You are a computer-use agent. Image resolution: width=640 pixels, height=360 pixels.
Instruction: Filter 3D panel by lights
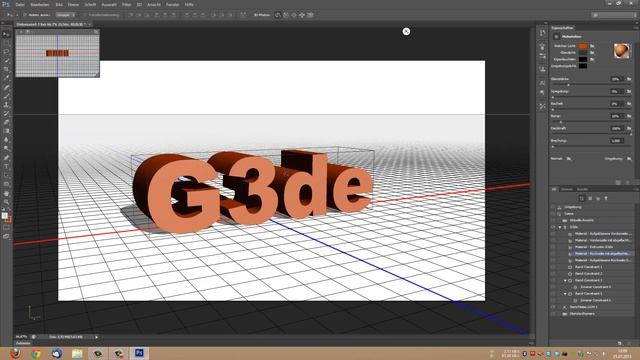tap(606, 198)
